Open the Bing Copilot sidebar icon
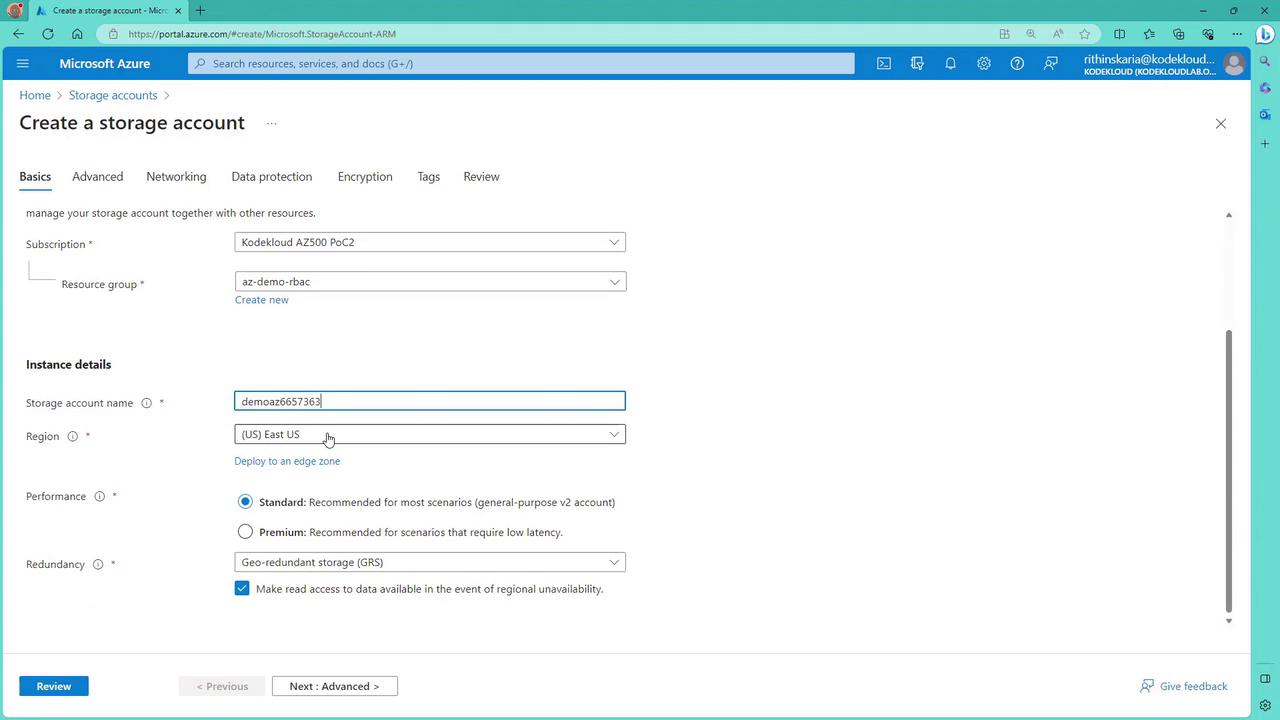 click(1265, 33)
